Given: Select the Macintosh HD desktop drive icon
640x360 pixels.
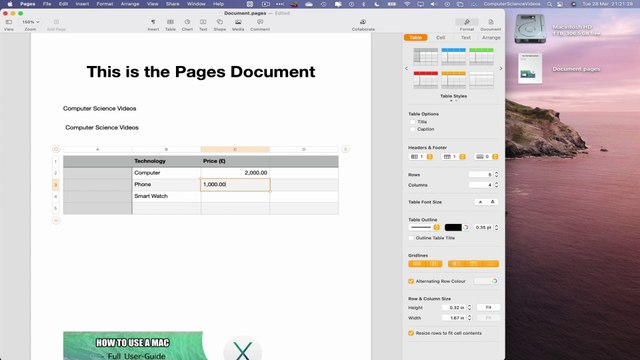Looking at the screenshot, I should point(530,29).
